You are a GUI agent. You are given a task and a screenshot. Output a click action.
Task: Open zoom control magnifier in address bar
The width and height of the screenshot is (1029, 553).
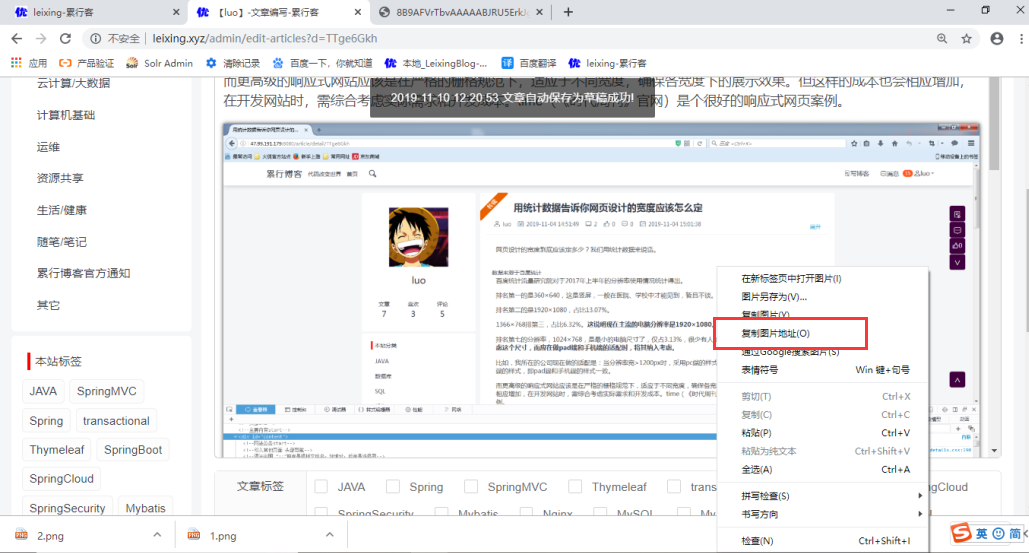(x=942, y=39)
